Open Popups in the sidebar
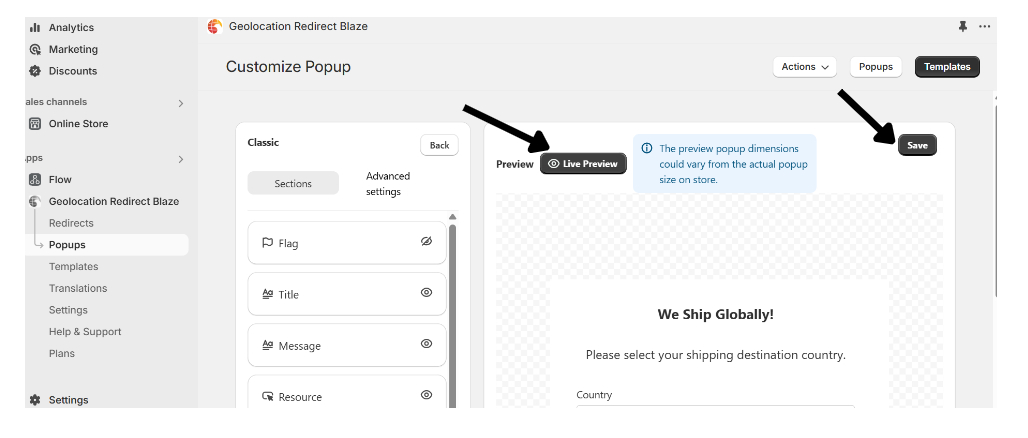The image size is (1028, 438). pyautogui.click(x=68, y=245)
